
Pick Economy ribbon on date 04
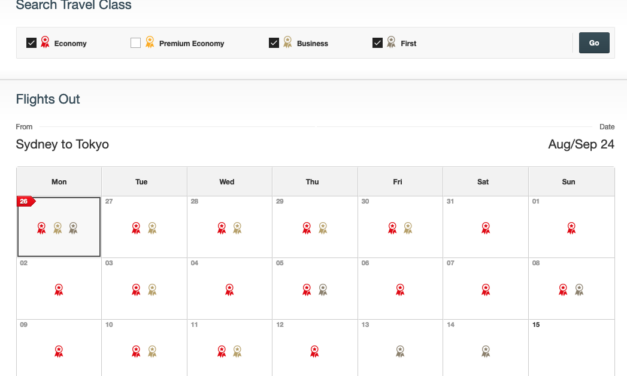pos(229,290)
